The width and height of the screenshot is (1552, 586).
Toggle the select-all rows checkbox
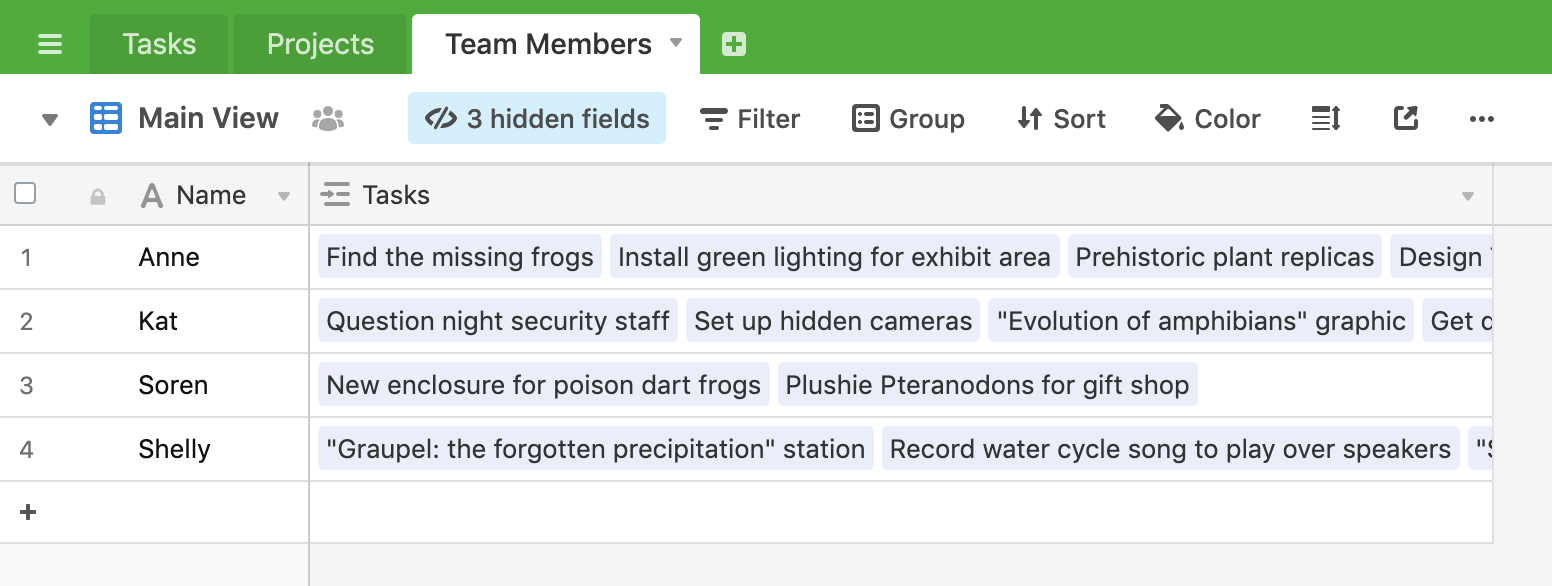point(25,193)
